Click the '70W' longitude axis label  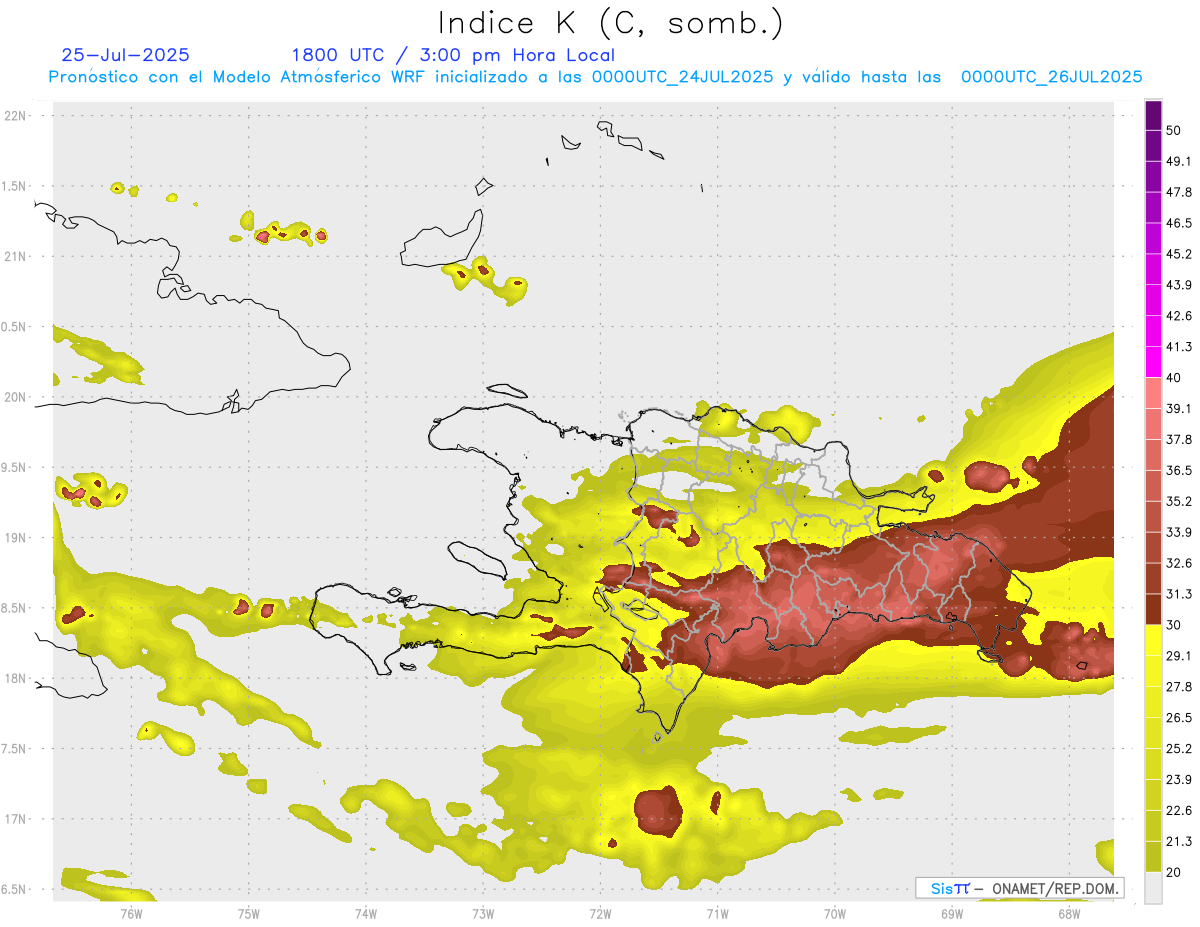pos(835,914)
